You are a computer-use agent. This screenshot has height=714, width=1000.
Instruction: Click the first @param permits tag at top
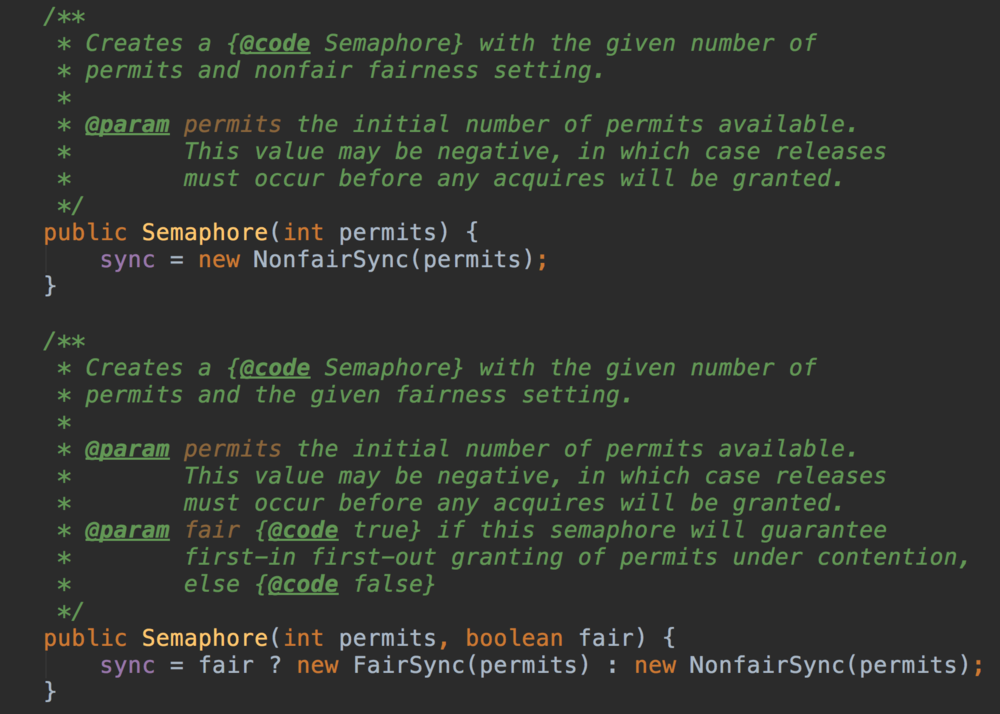127,124
